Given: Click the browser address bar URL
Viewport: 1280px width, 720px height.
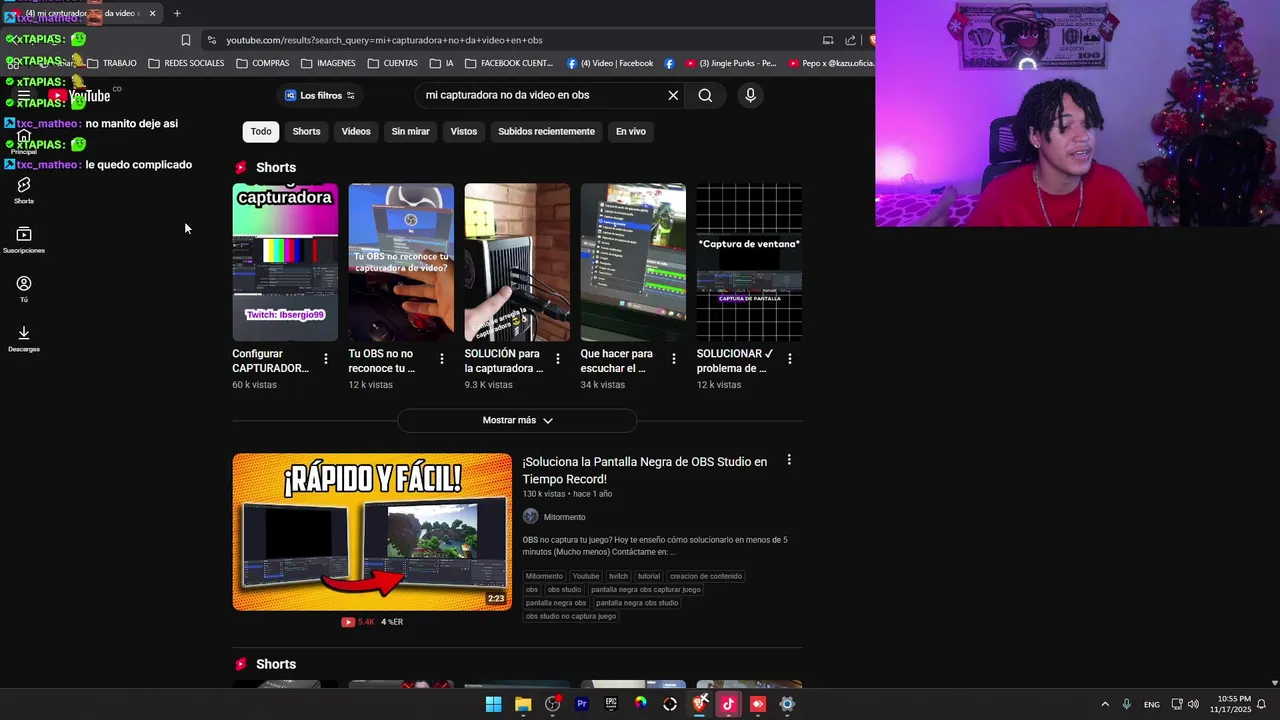Looking at the screenshot, I should 384,40.
